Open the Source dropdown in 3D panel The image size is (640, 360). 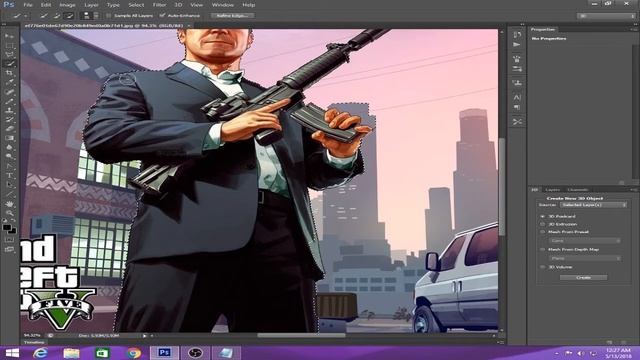pyautogui.click(x=594, y=204)
